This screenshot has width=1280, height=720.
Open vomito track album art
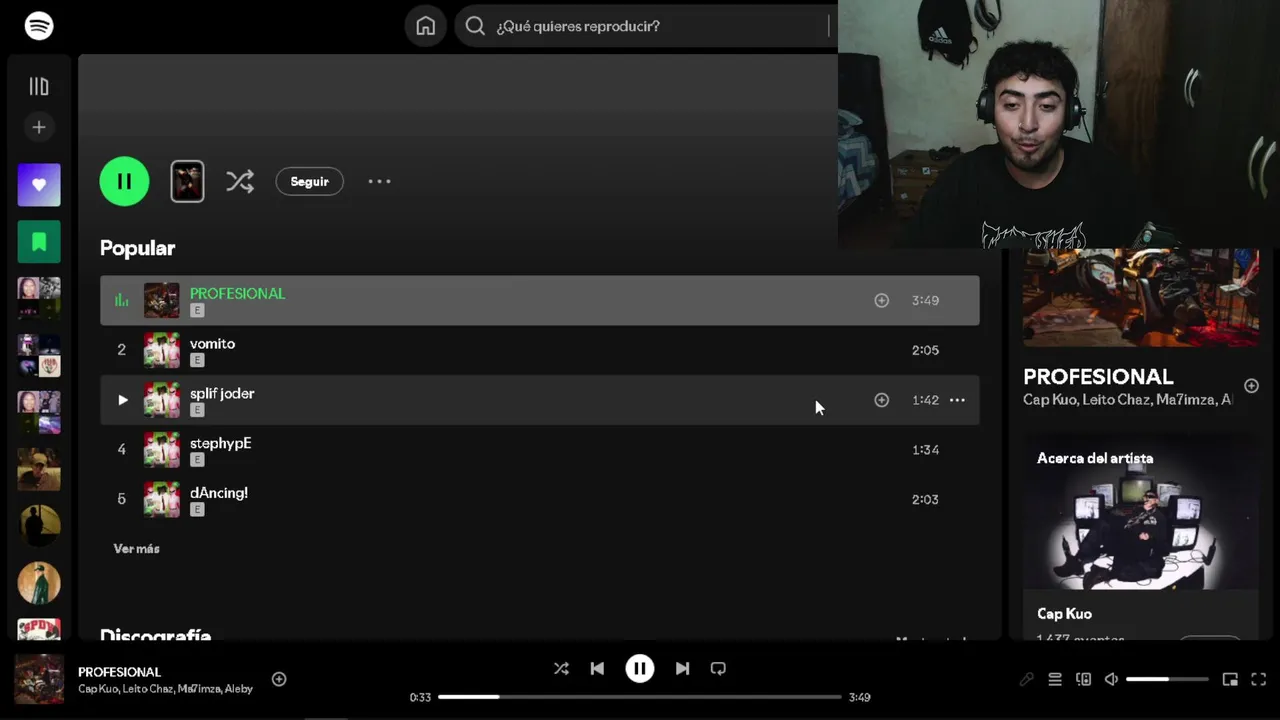tap(162, 350)
